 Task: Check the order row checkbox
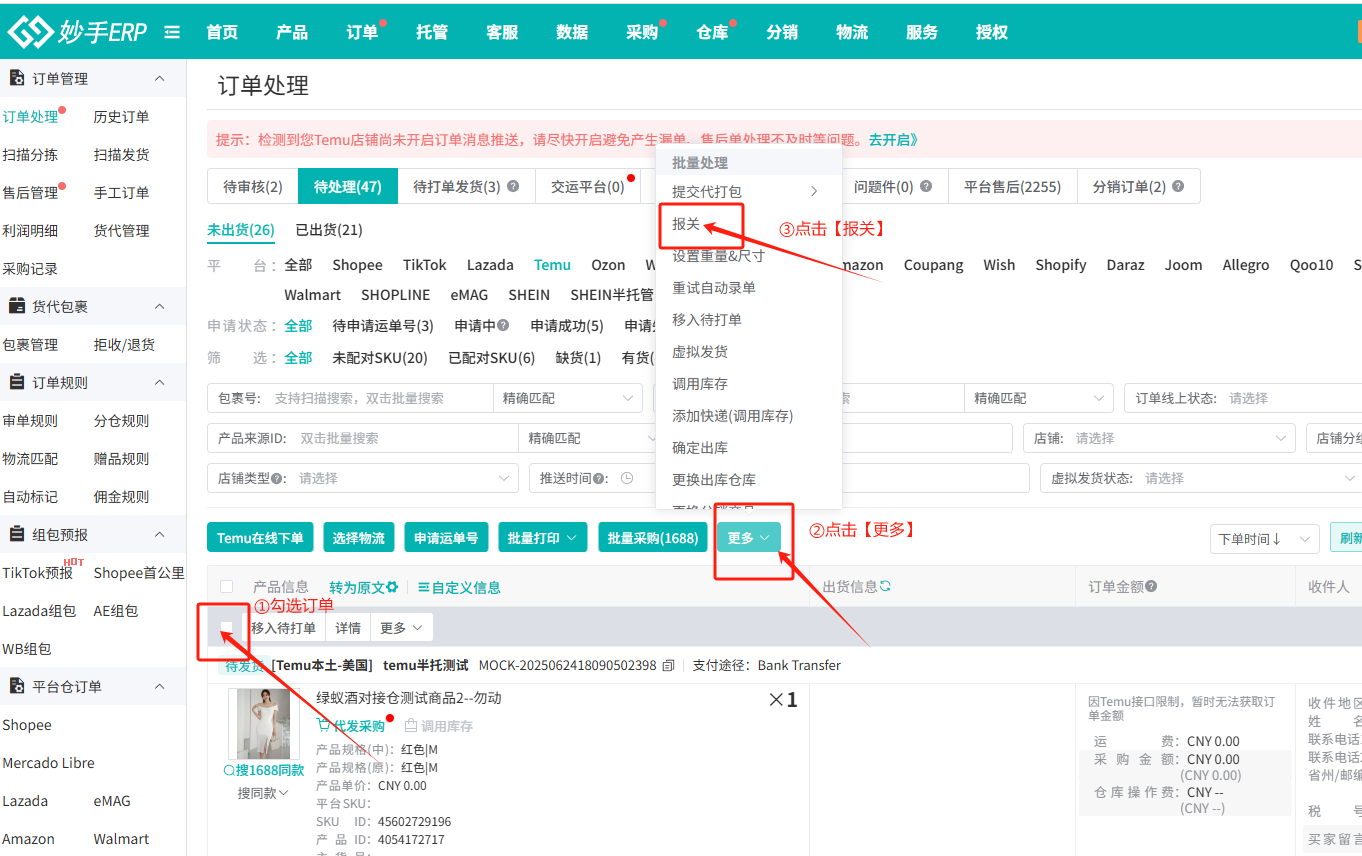click(227, 627)
